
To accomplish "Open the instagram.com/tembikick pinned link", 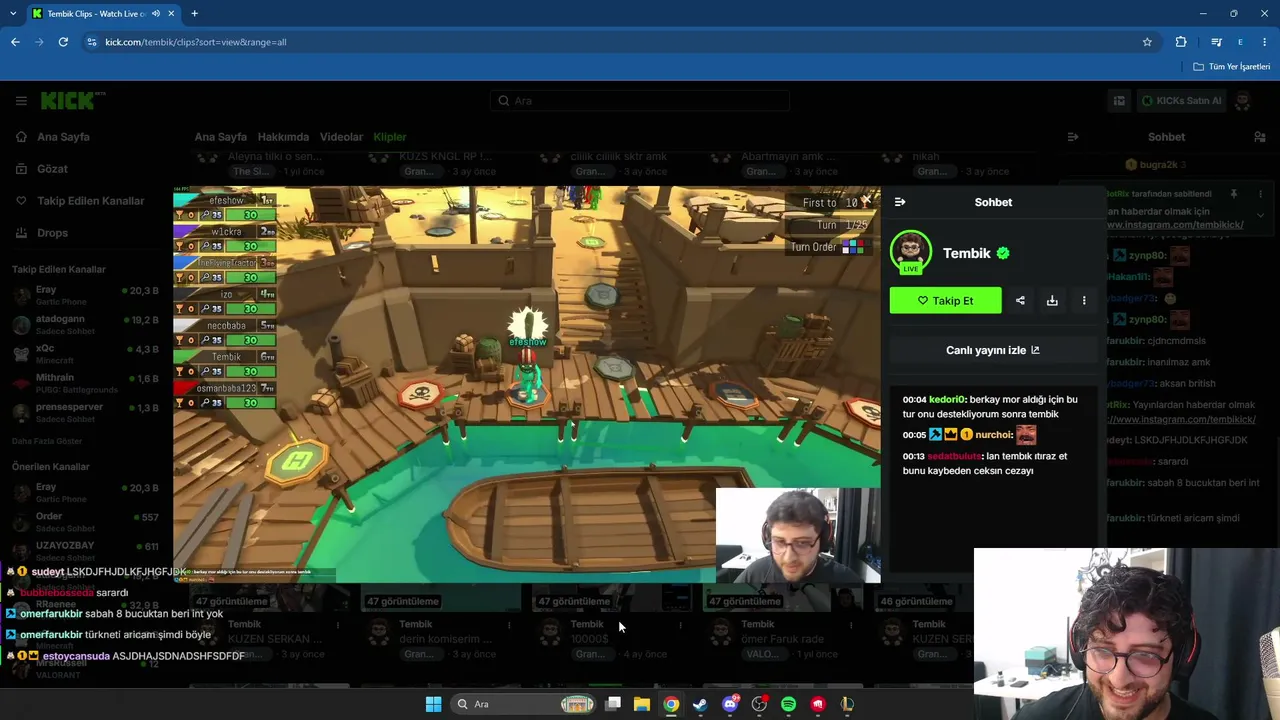I will click(1175, 225).
